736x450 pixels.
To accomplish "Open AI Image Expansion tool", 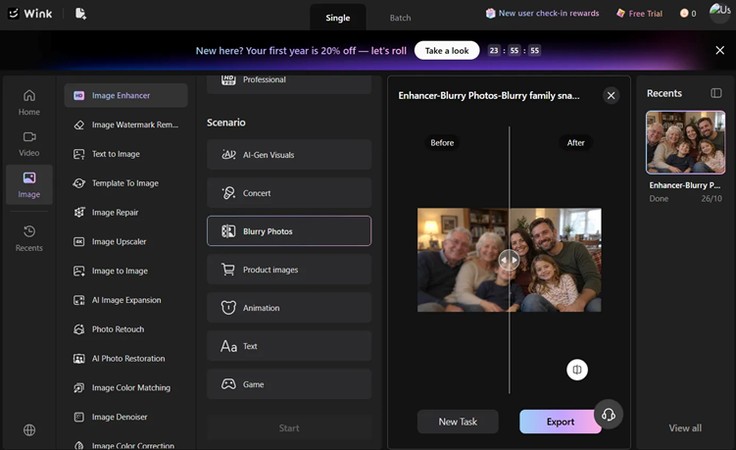I will [126, 300].
